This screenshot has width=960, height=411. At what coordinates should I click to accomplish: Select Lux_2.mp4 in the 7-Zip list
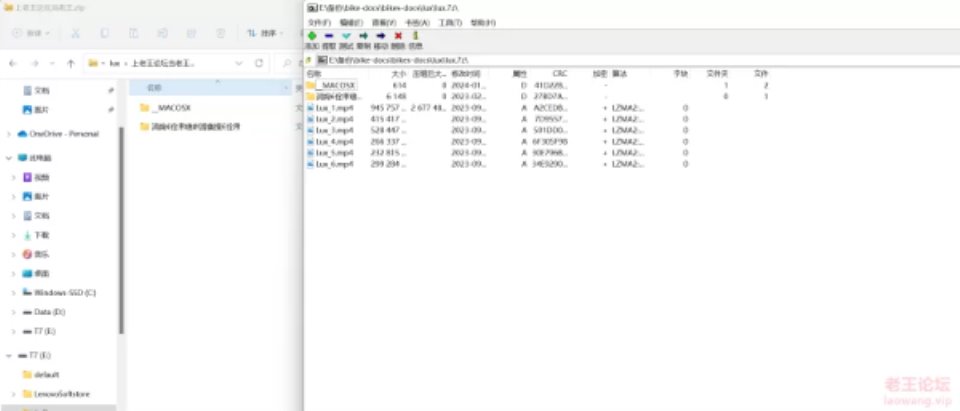[x=331, y=119]
